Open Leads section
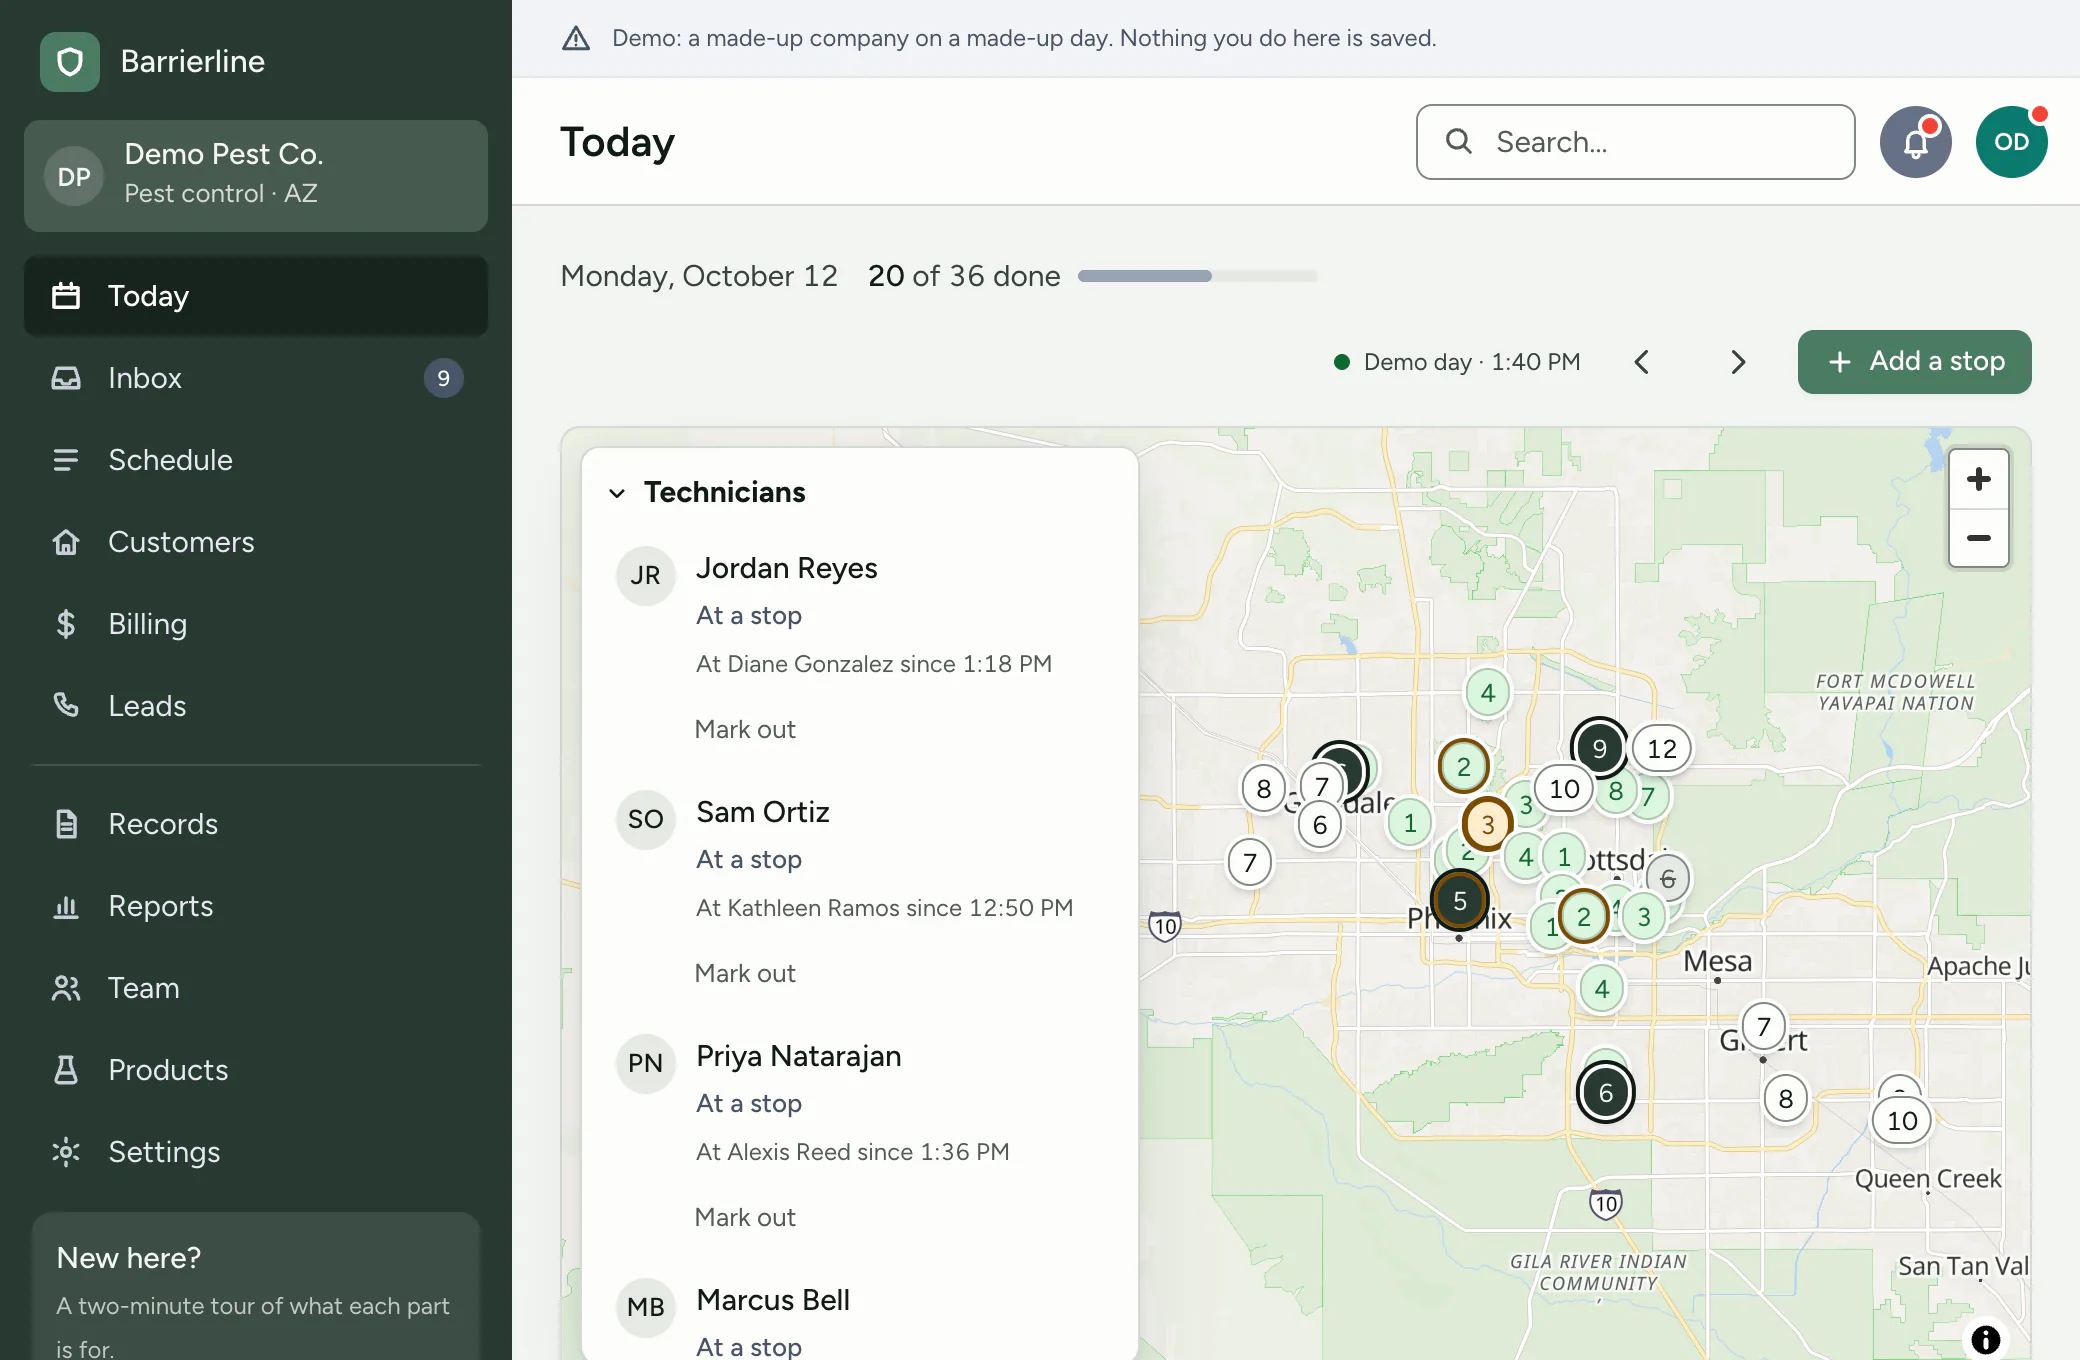This screenshot has width=2080, height=1360. pyautogui.click(x=256, y=706)
